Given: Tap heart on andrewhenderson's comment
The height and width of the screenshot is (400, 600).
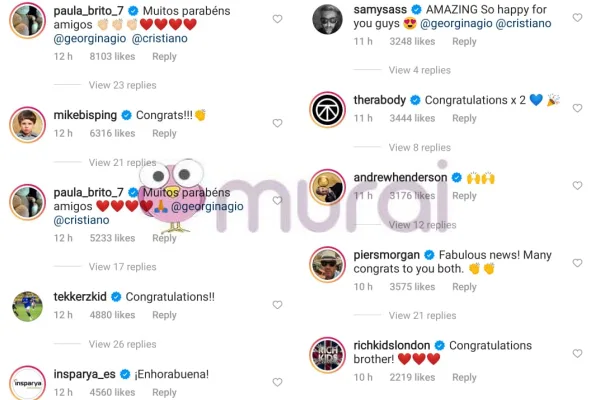Looking at the screenshot, I should (x=577, y=185).
